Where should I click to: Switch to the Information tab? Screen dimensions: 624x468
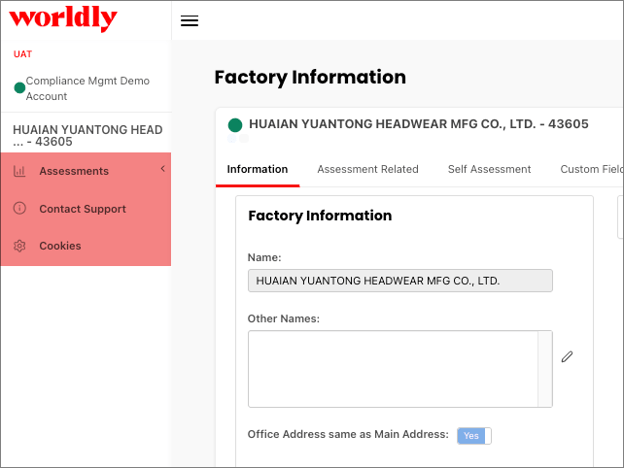point(257,169)
